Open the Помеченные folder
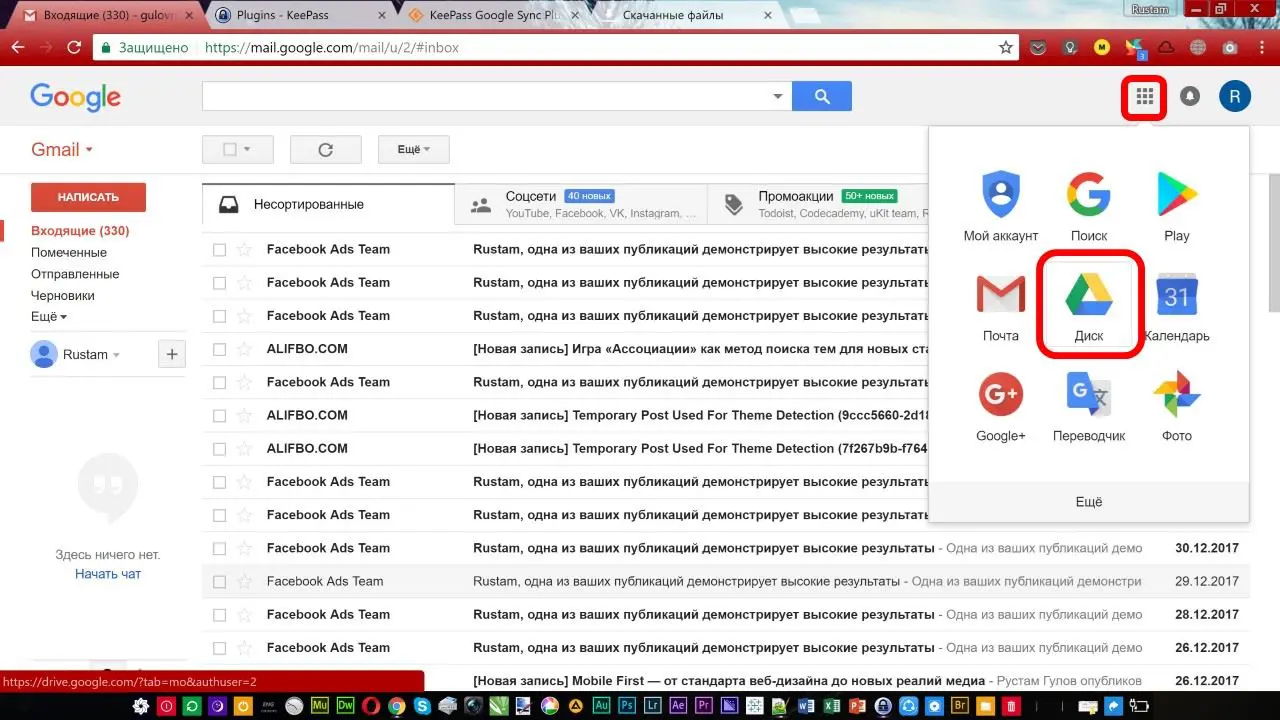The height and width of the screenshot is (720, 1280). click(69, 252)
